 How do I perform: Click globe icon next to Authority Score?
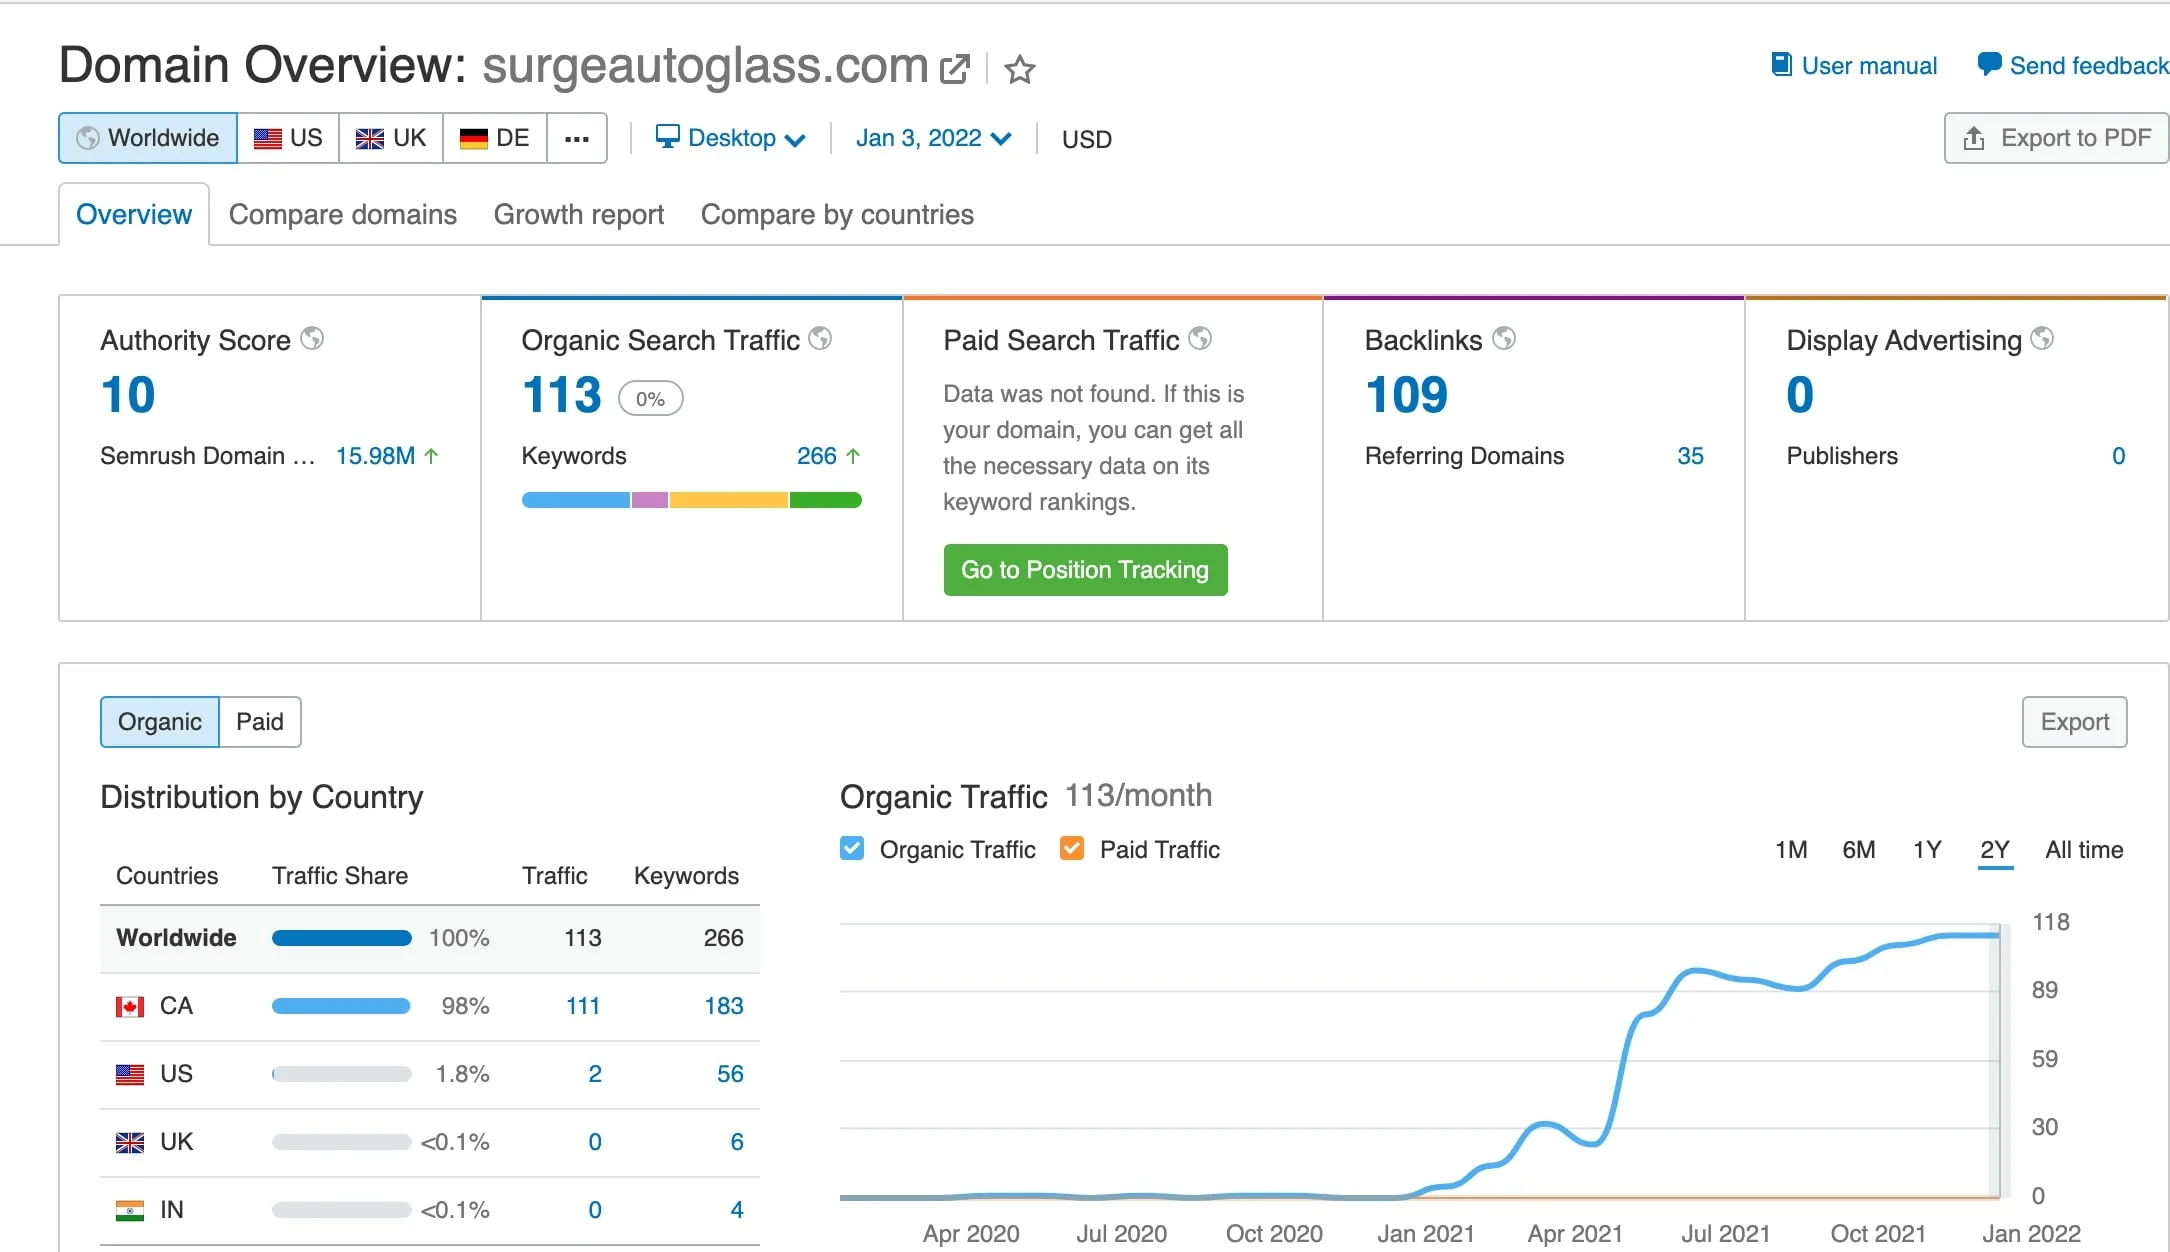pos(312,339)
